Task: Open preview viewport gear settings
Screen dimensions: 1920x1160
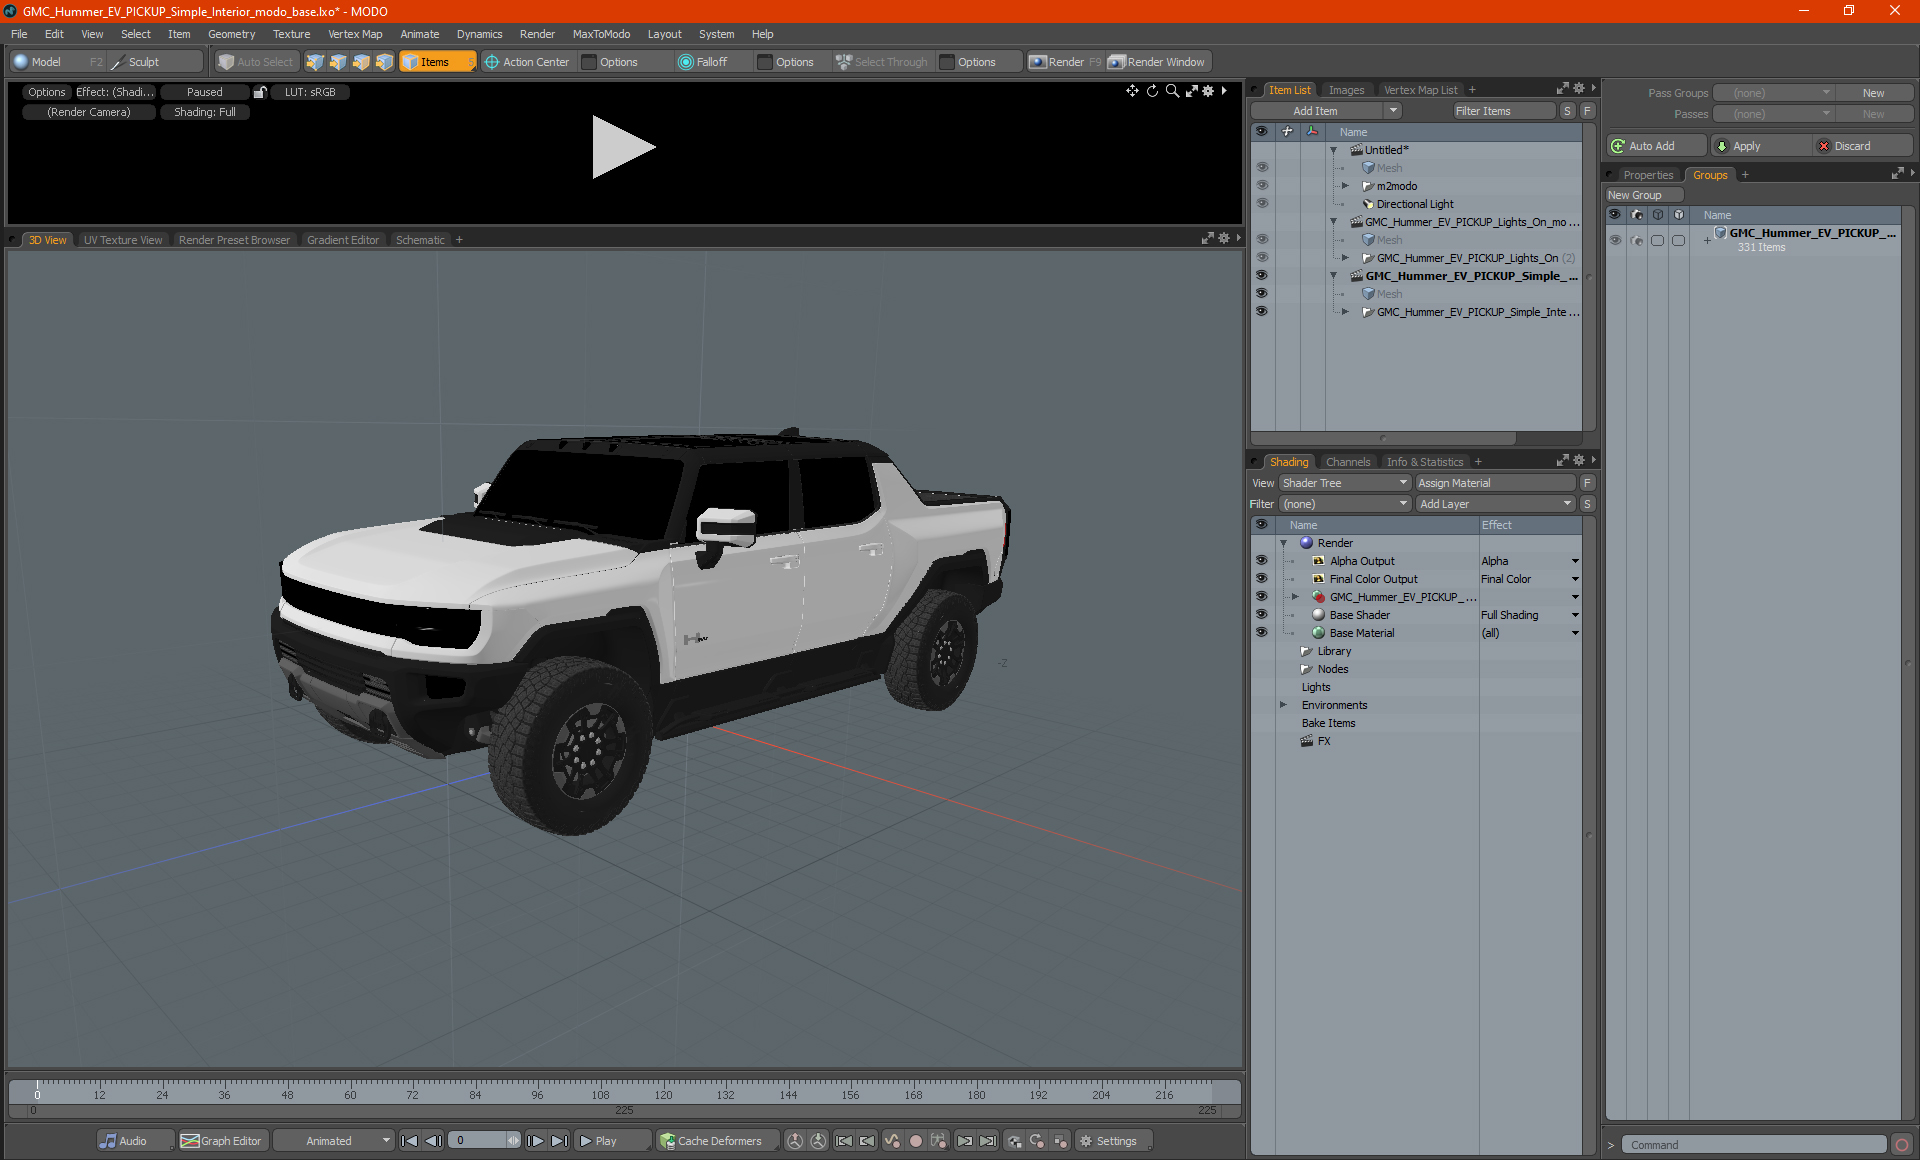Action: point(1208,91)
